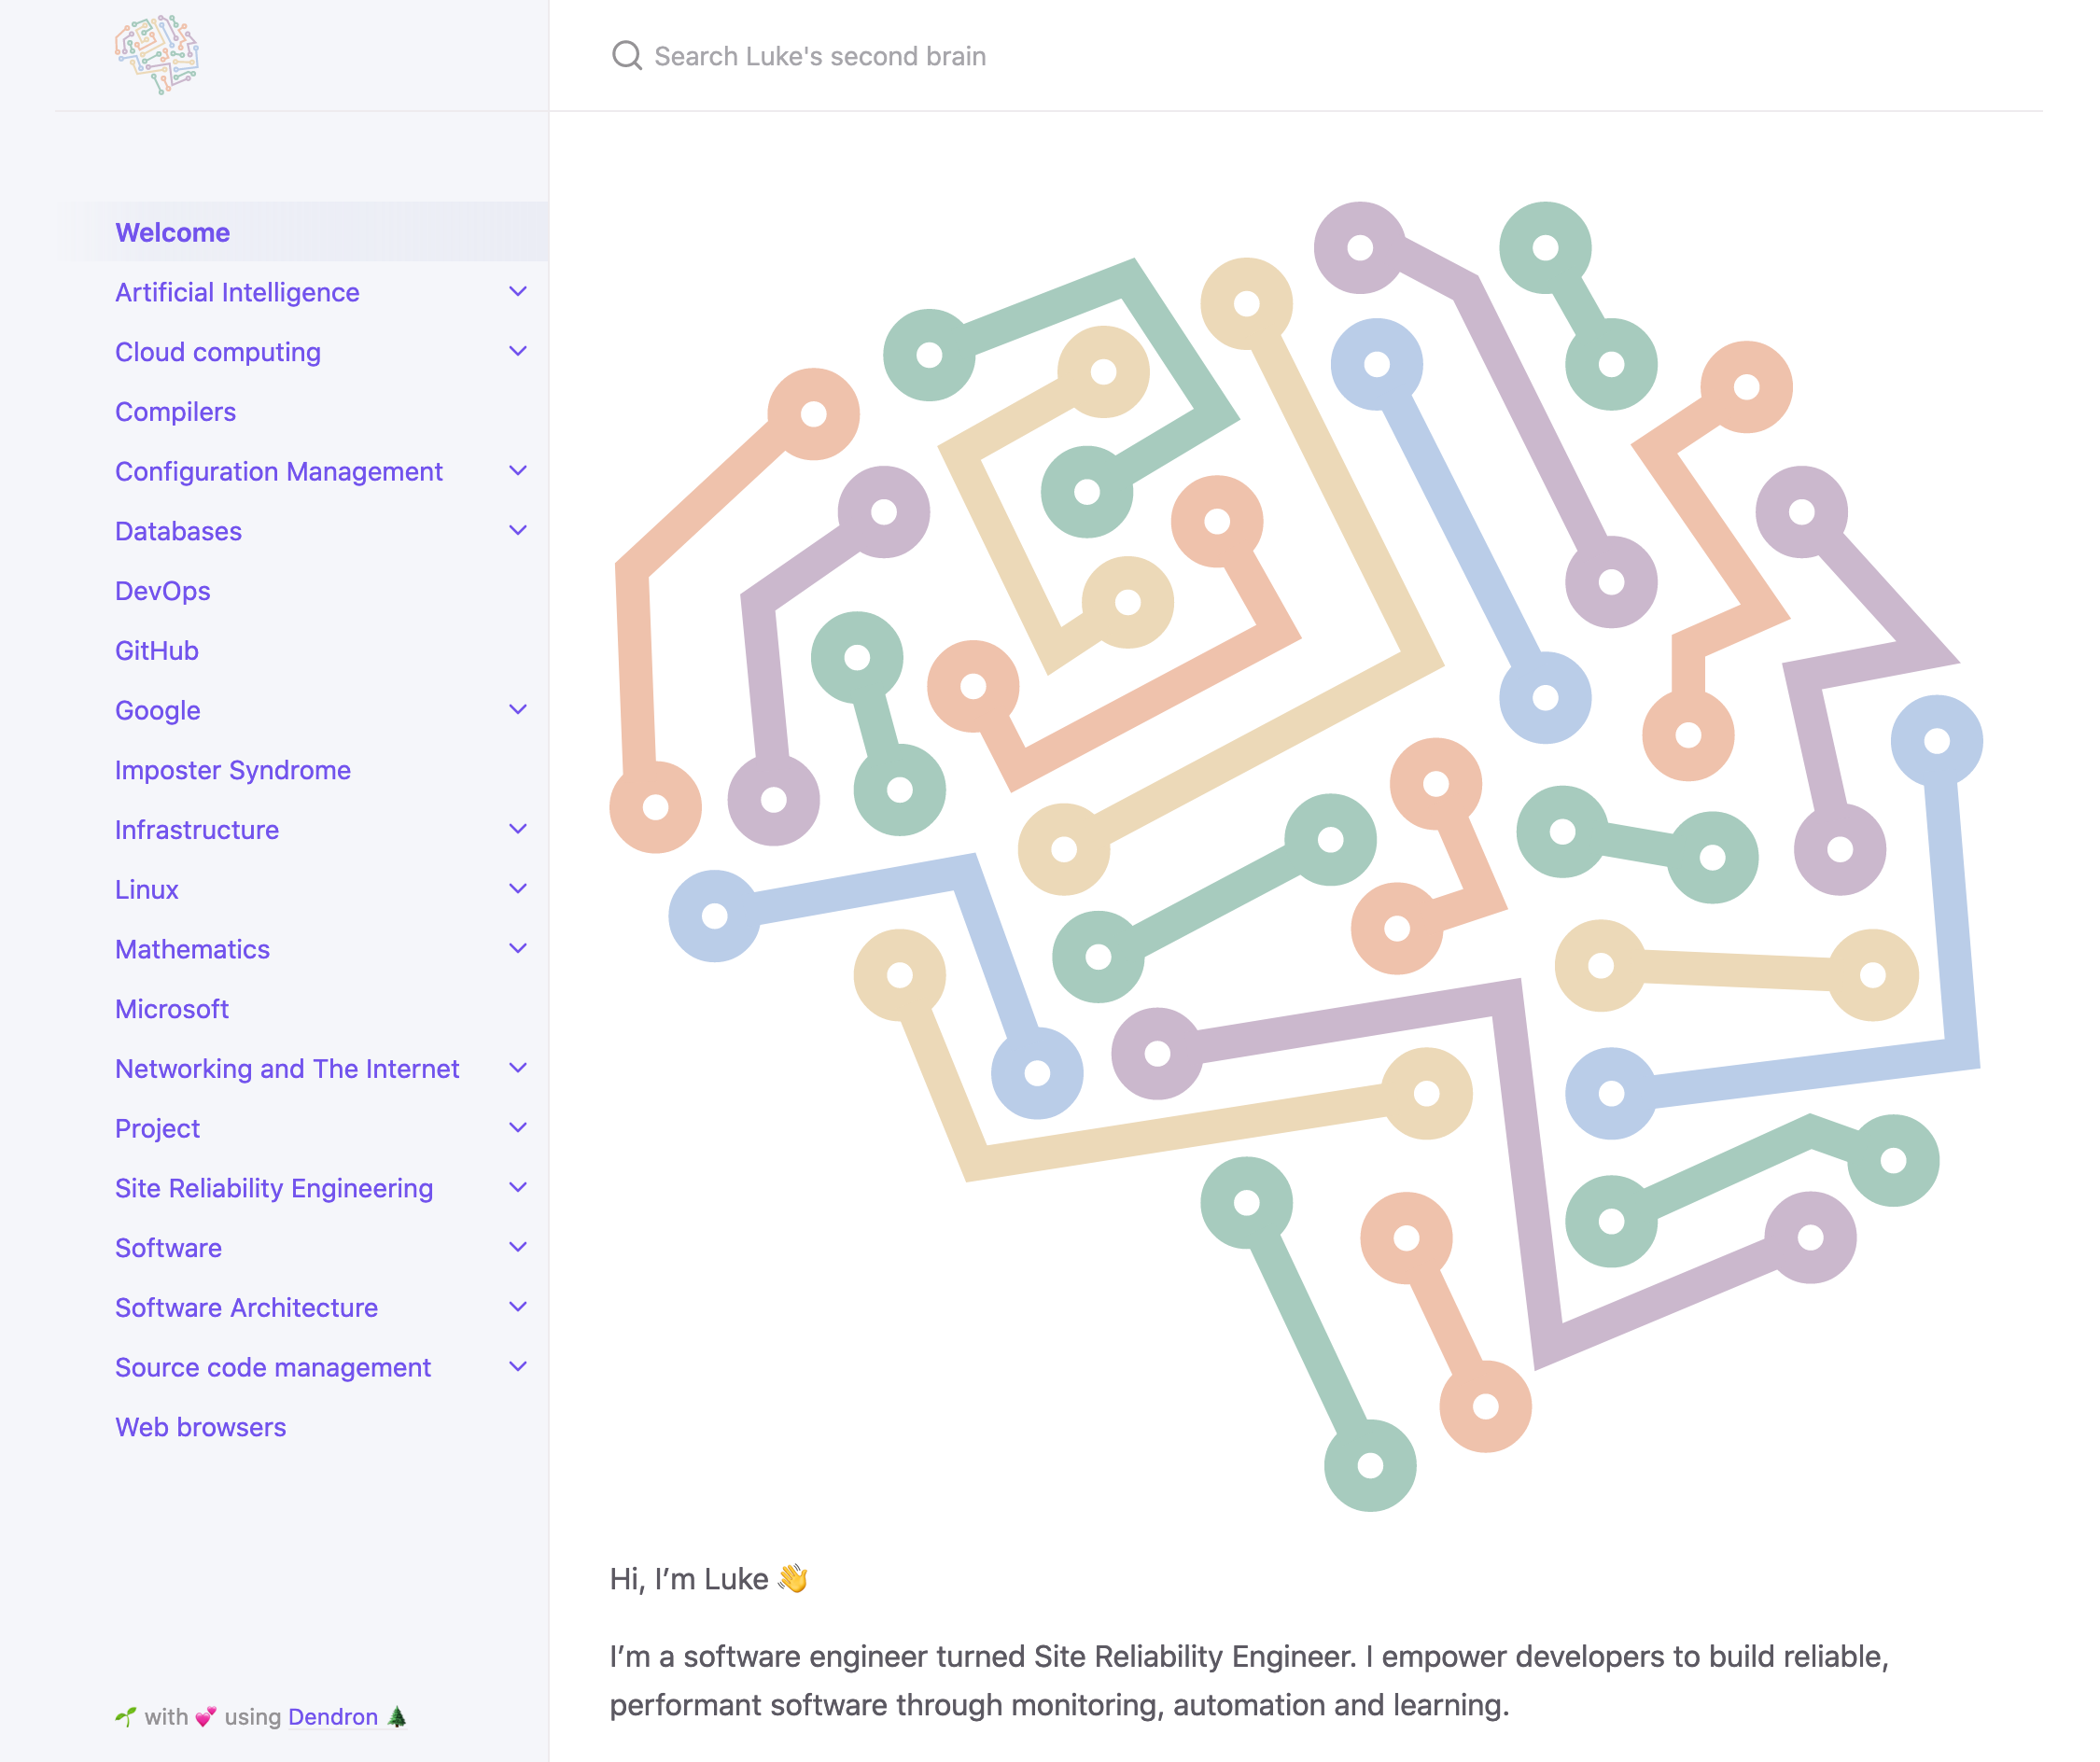Follow the Dendron footer link

[332, 1717]
